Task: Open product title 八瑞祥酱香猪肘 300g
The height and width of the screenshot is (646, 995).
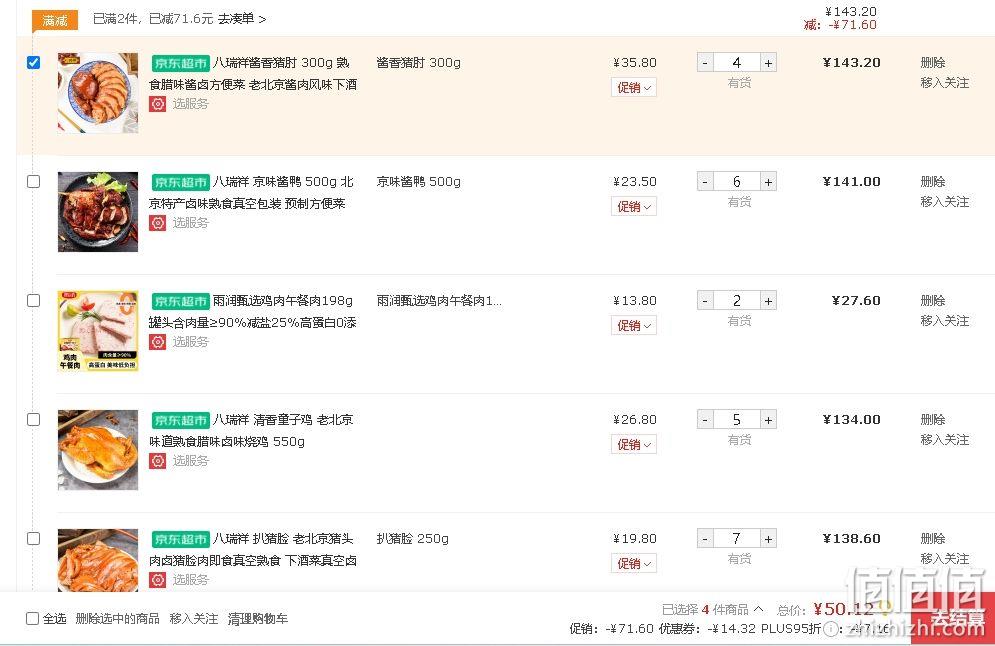Action: pyautogui.click(x=253, y=73)
